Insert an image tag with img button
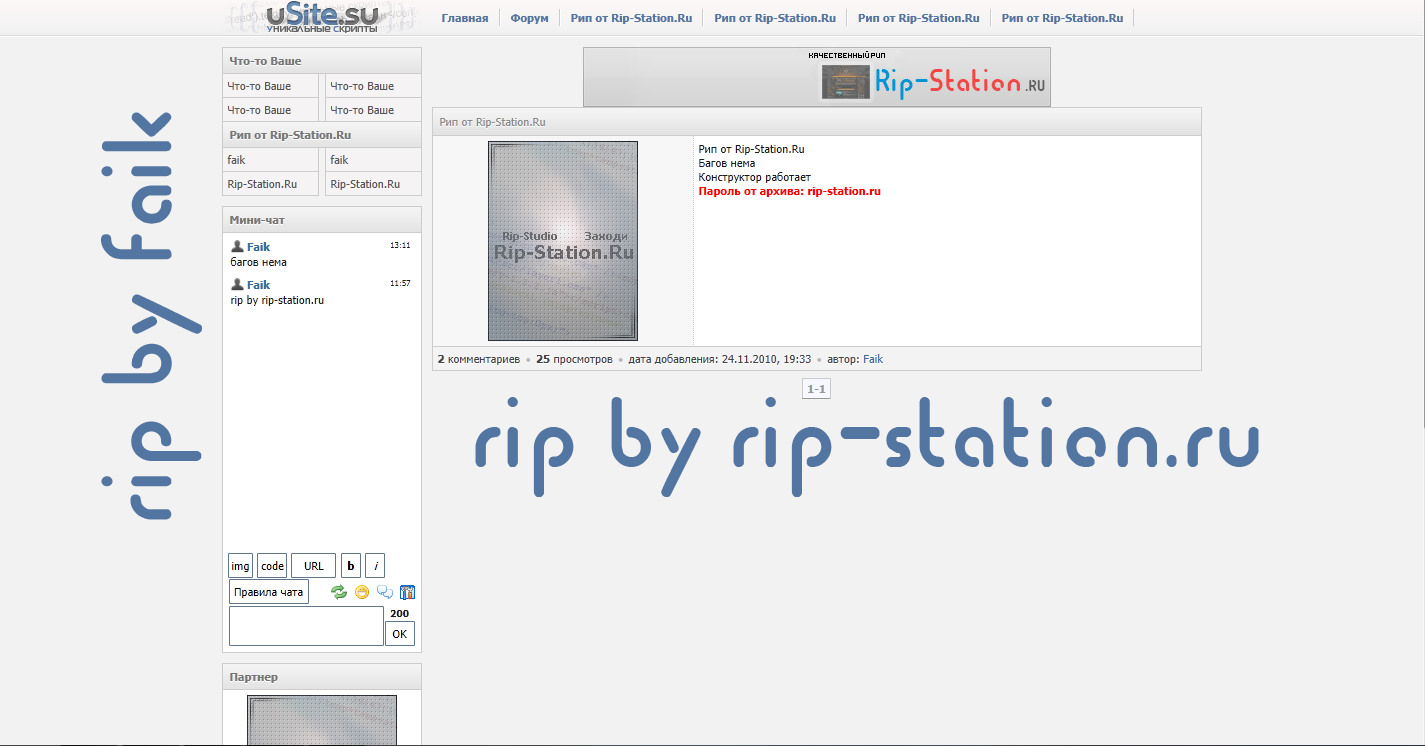This screenshot has height=746, width=1425. coord(241,566)
